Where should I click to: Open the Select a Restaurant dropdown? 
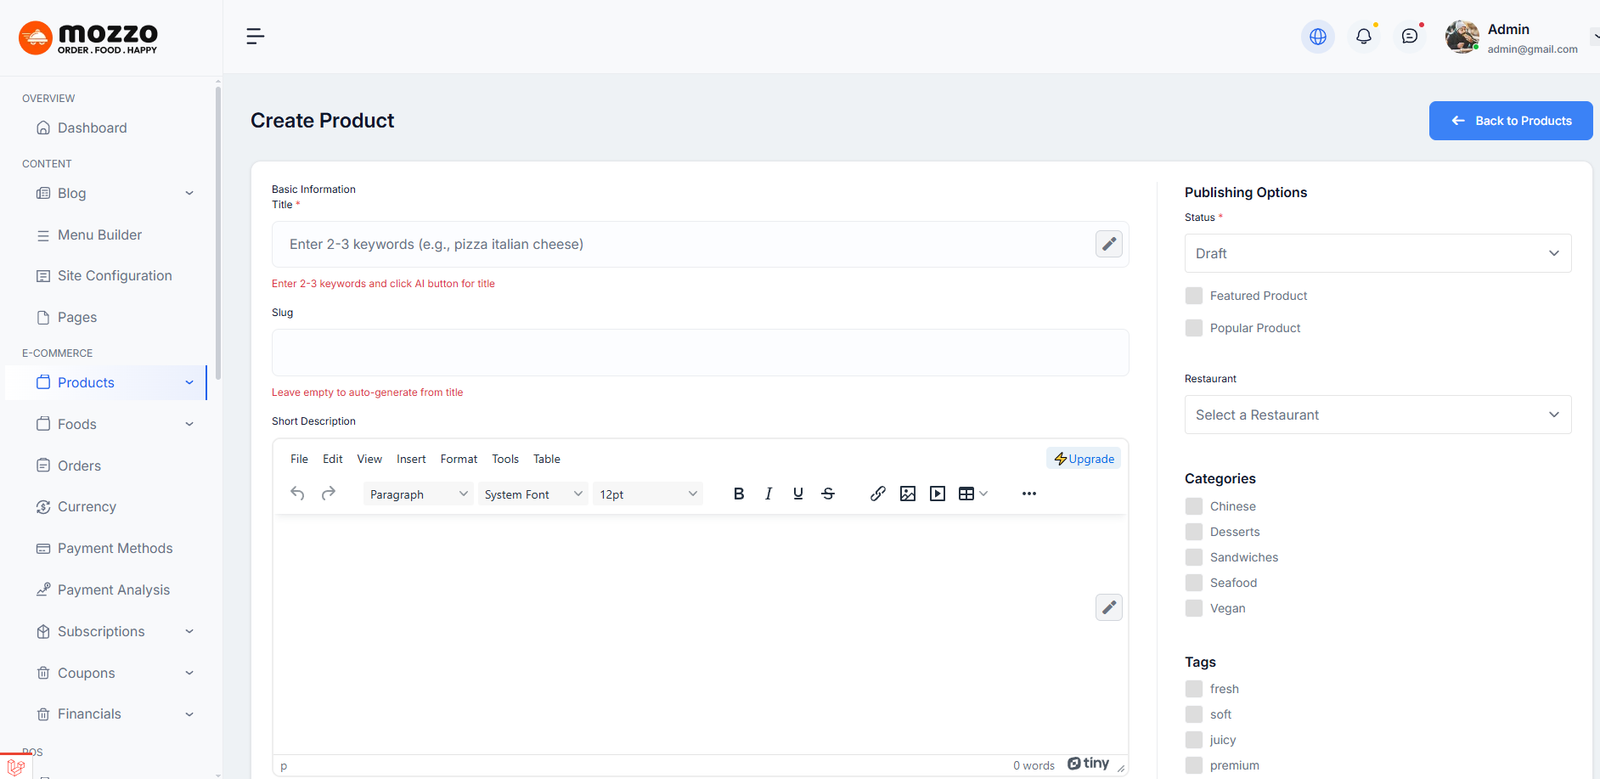(1377, 415)
